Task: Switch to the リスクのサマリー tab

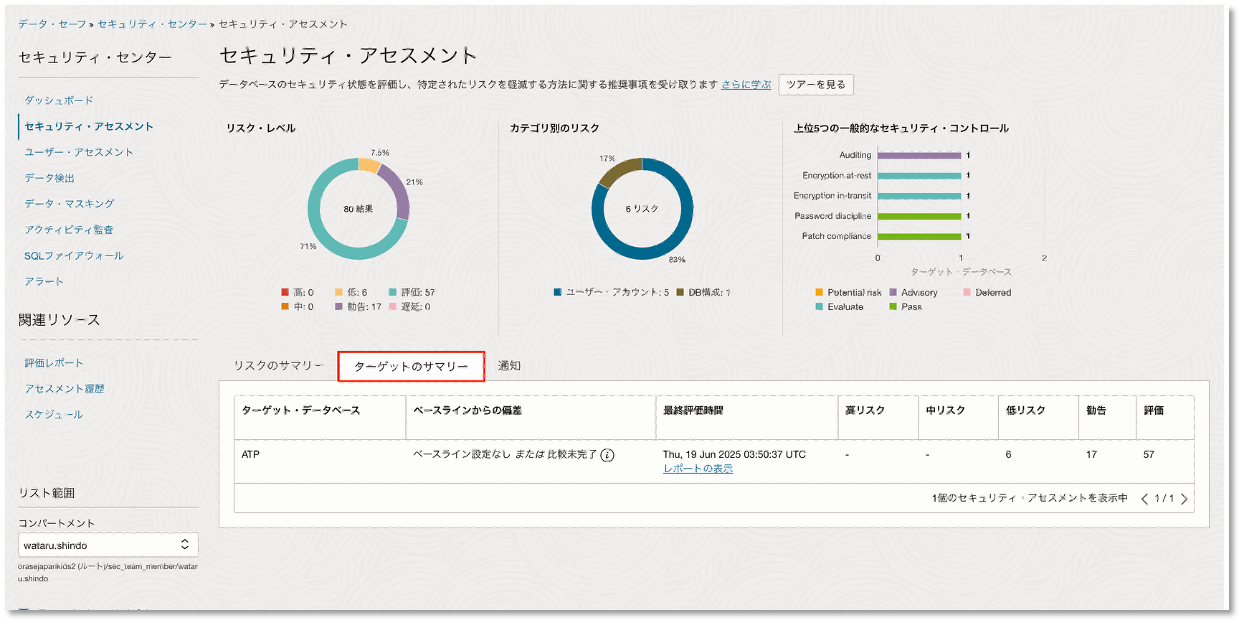Action: (x=278, y=366)
